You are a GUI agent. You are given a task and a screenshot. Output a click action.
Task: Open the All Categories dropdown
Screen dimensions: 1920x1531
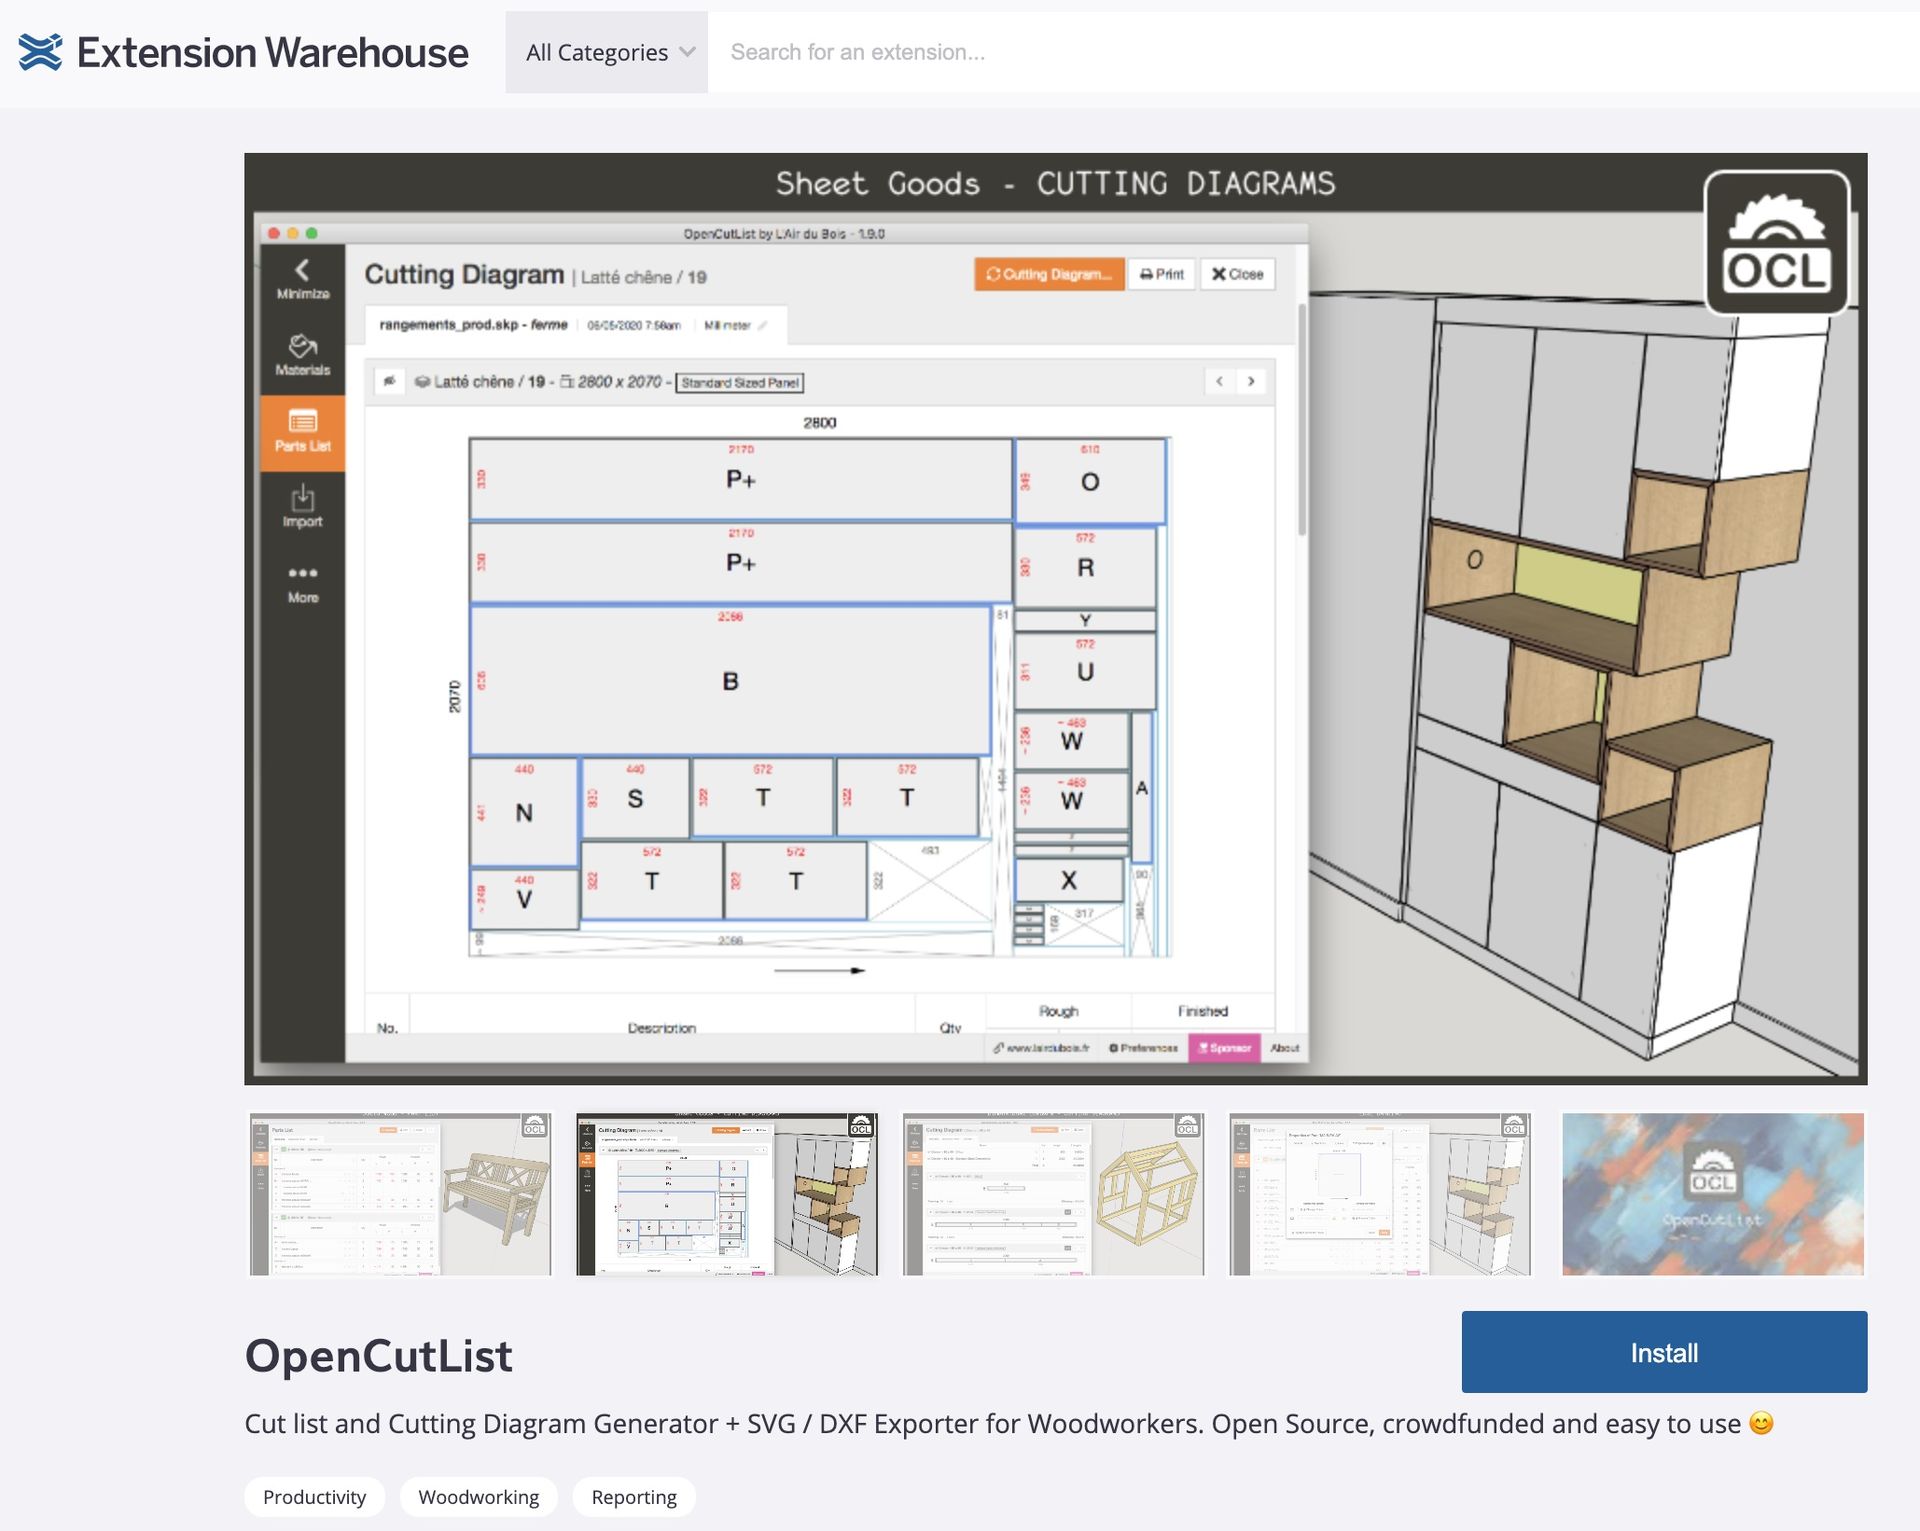click(606, 52)
